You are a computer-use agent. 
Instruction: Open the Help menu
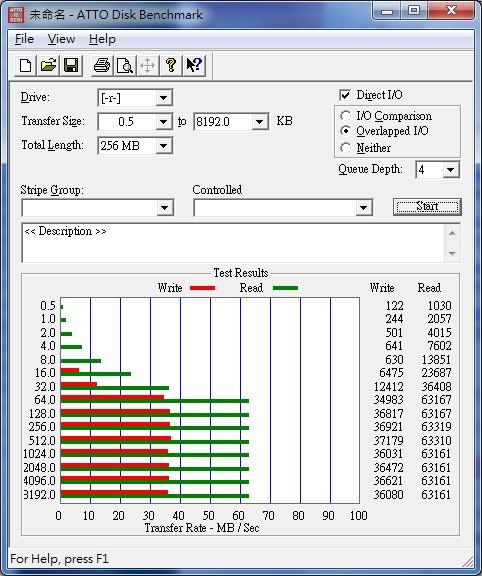[102, 39]
